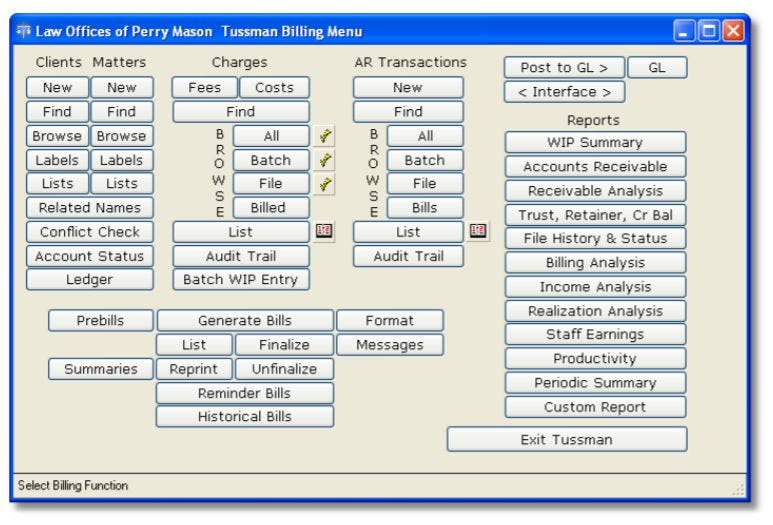
Task: Open Labels for Matters
Action: (x=122, y=160)
